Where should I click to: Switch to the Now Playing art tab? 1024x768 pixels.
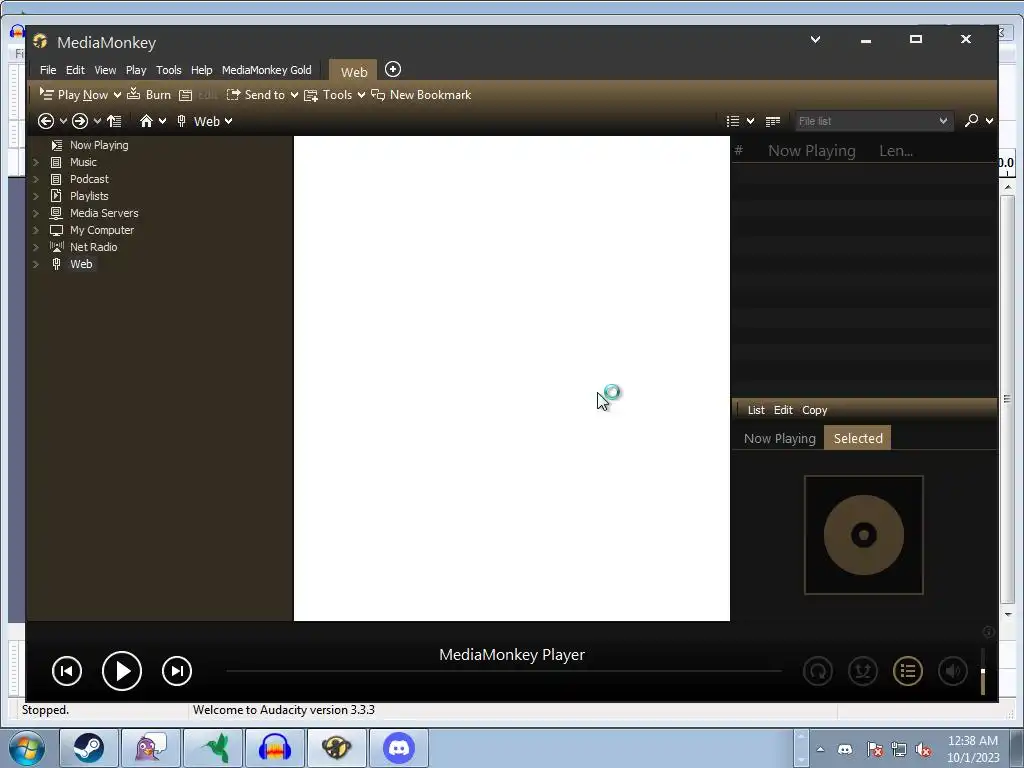click(x=780, y=438)
